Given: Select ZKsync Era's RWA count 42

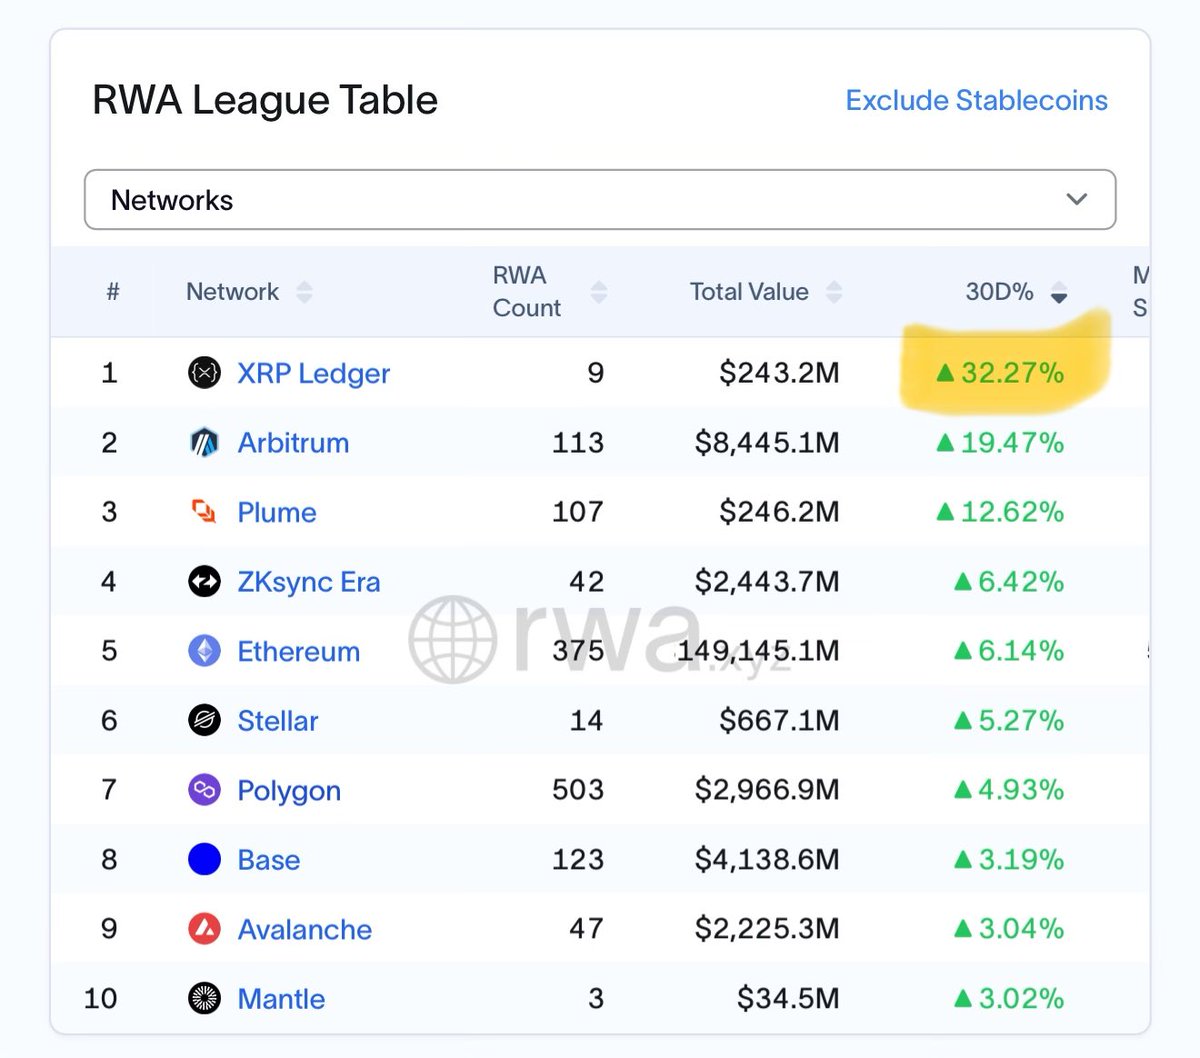Looking at the screenshot, I should tap(587, 581).
